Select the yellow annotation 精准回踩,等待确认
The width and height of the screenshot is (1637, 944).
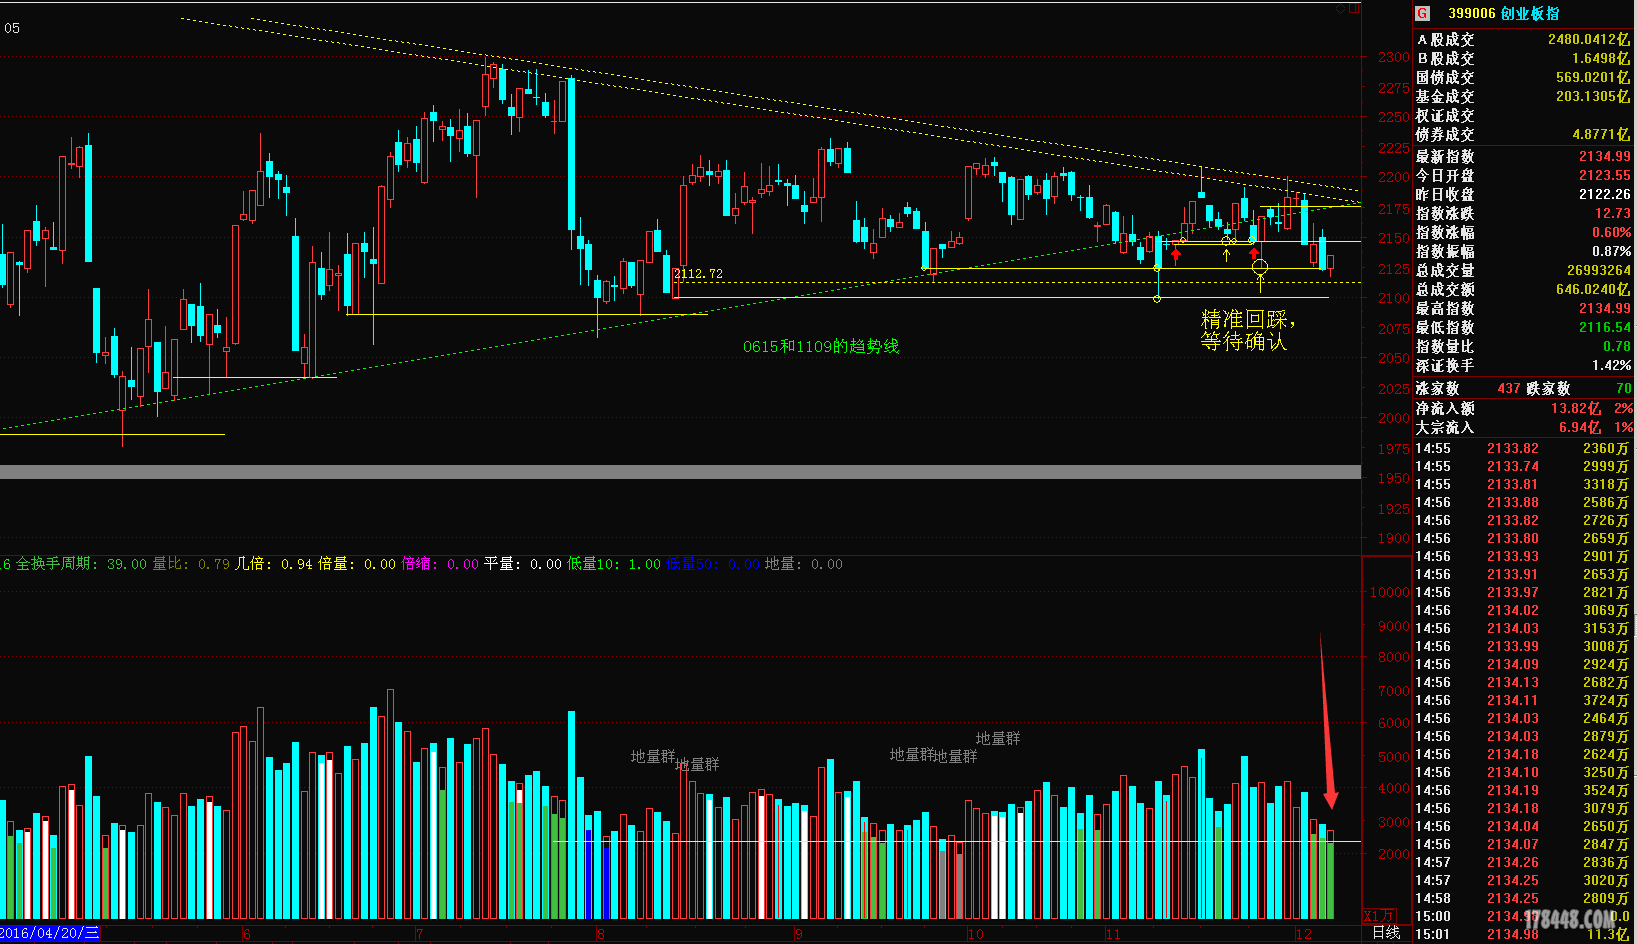[x=1247, y=330]
